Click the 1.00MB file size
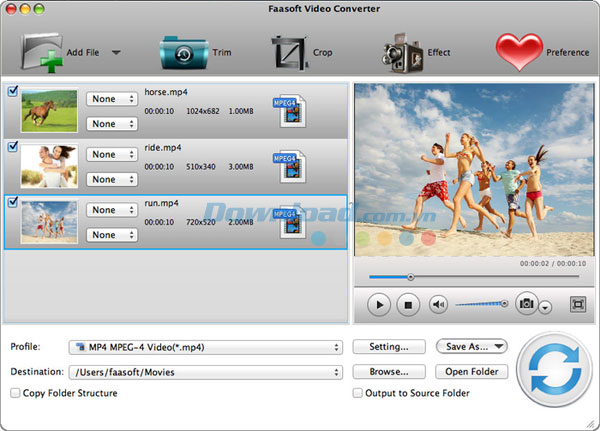Image resolution: width=600 pixels, height=431 pixels. (x=241, y=111)
